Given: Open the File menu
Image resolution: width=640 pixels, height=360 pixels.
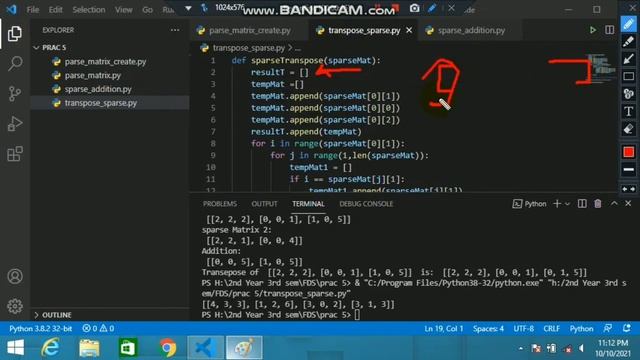Looking at the screenshot, I should point(33,9).
